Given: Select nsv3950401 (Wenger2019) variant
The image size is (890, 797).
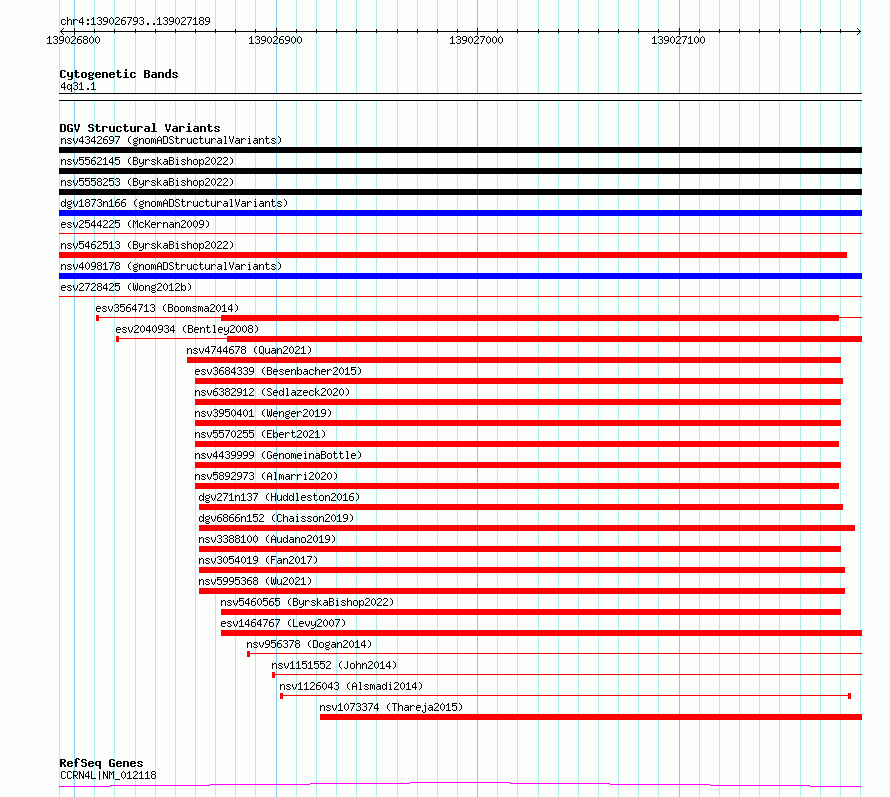Looking at the screenshot, I should click(263, 413).
